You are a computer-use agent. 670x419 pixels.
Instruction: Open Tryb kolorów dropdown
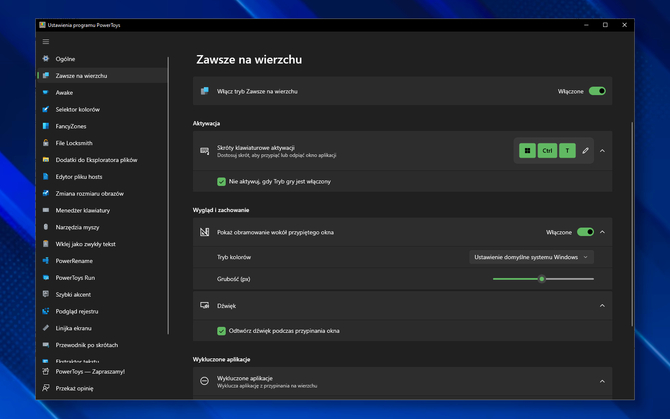pos(531,257)
